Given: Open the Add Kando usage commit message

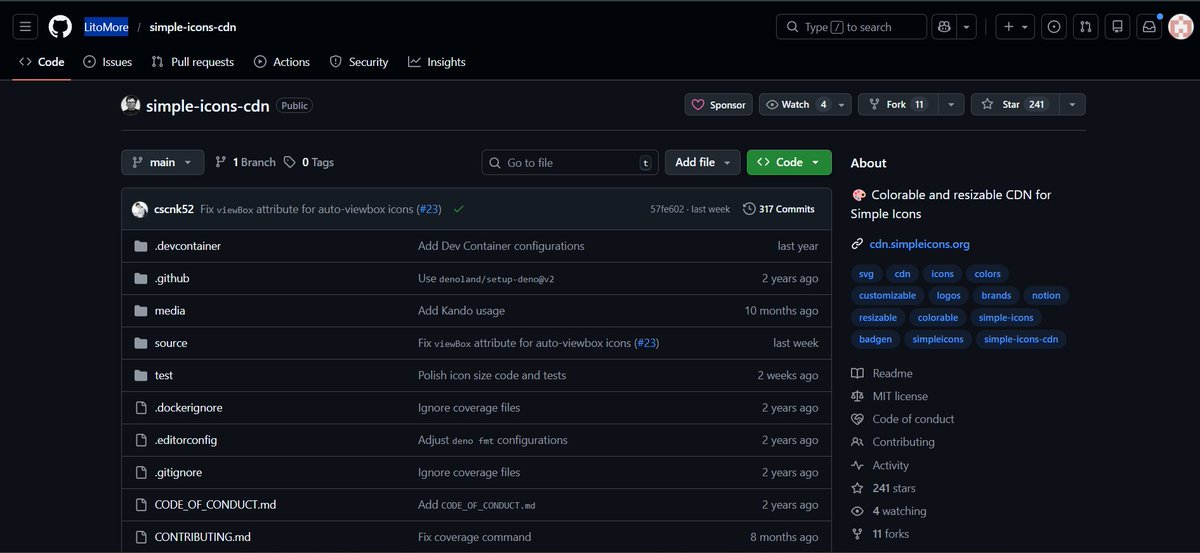Looking at the screenshot, I should 461,311.
